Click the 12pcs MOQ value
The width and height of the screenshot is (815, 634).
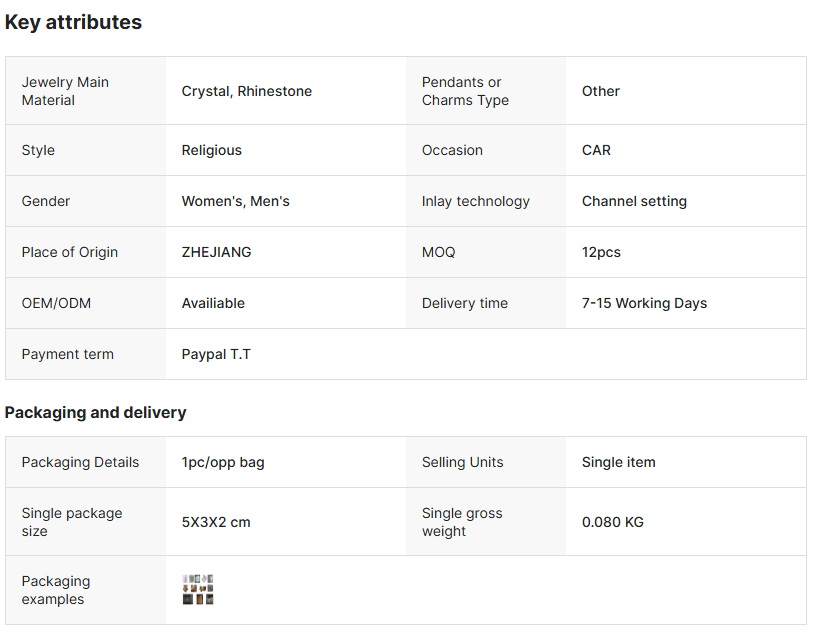[x=601, y=252]
